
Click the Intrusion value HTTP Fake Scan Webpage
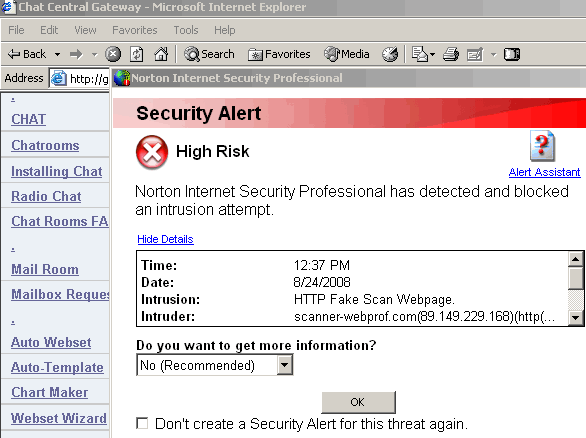tap(374, 299)
